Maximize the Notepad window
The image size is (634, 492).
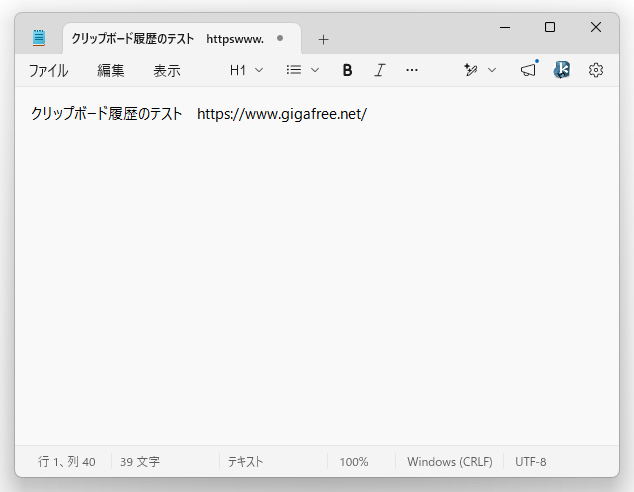[549, 27]
